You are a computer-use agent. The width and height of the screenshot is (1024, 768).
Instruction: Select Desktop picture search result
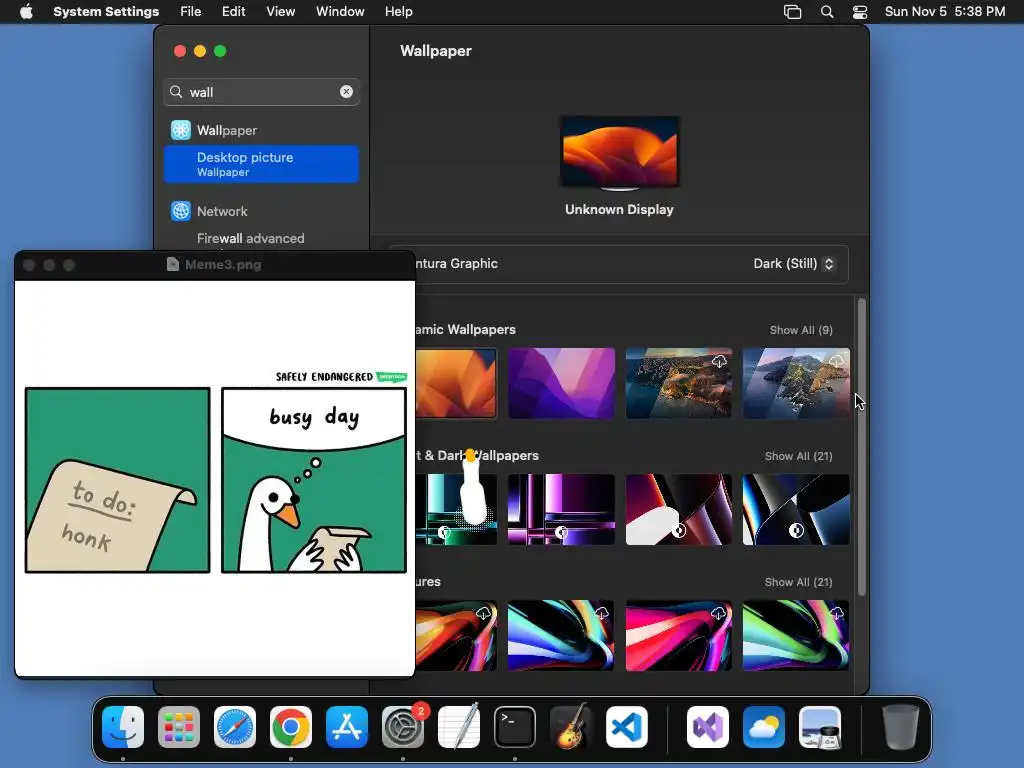click(261, 164)
